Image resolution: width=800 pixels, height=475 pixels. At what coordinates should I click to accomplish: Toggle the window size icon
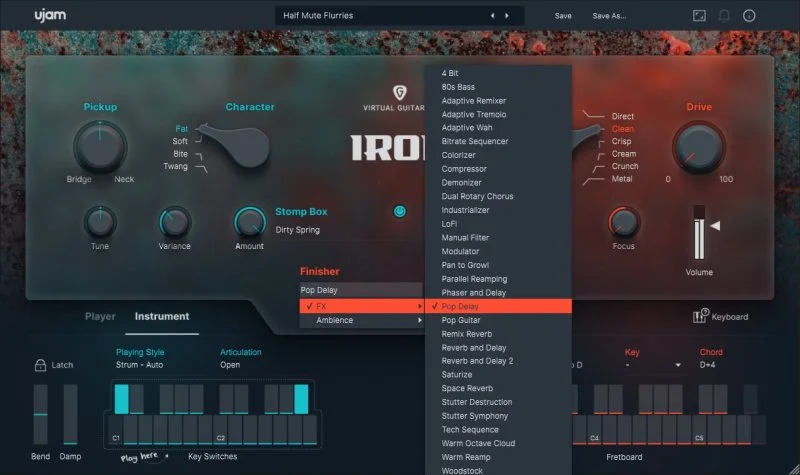point(699,16)
